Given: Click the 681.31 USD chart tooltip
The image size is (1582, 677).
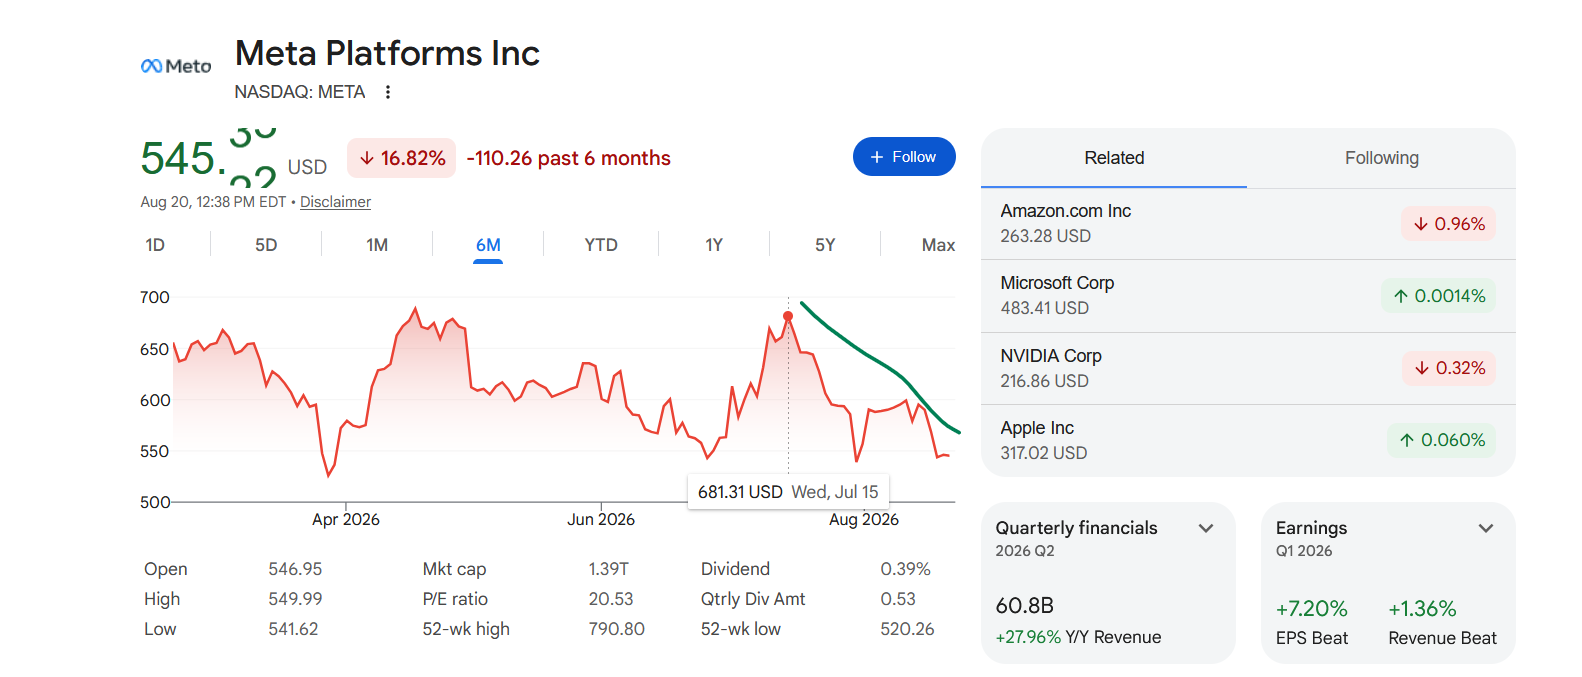Looking at the screenshot, I should point(788,492).
